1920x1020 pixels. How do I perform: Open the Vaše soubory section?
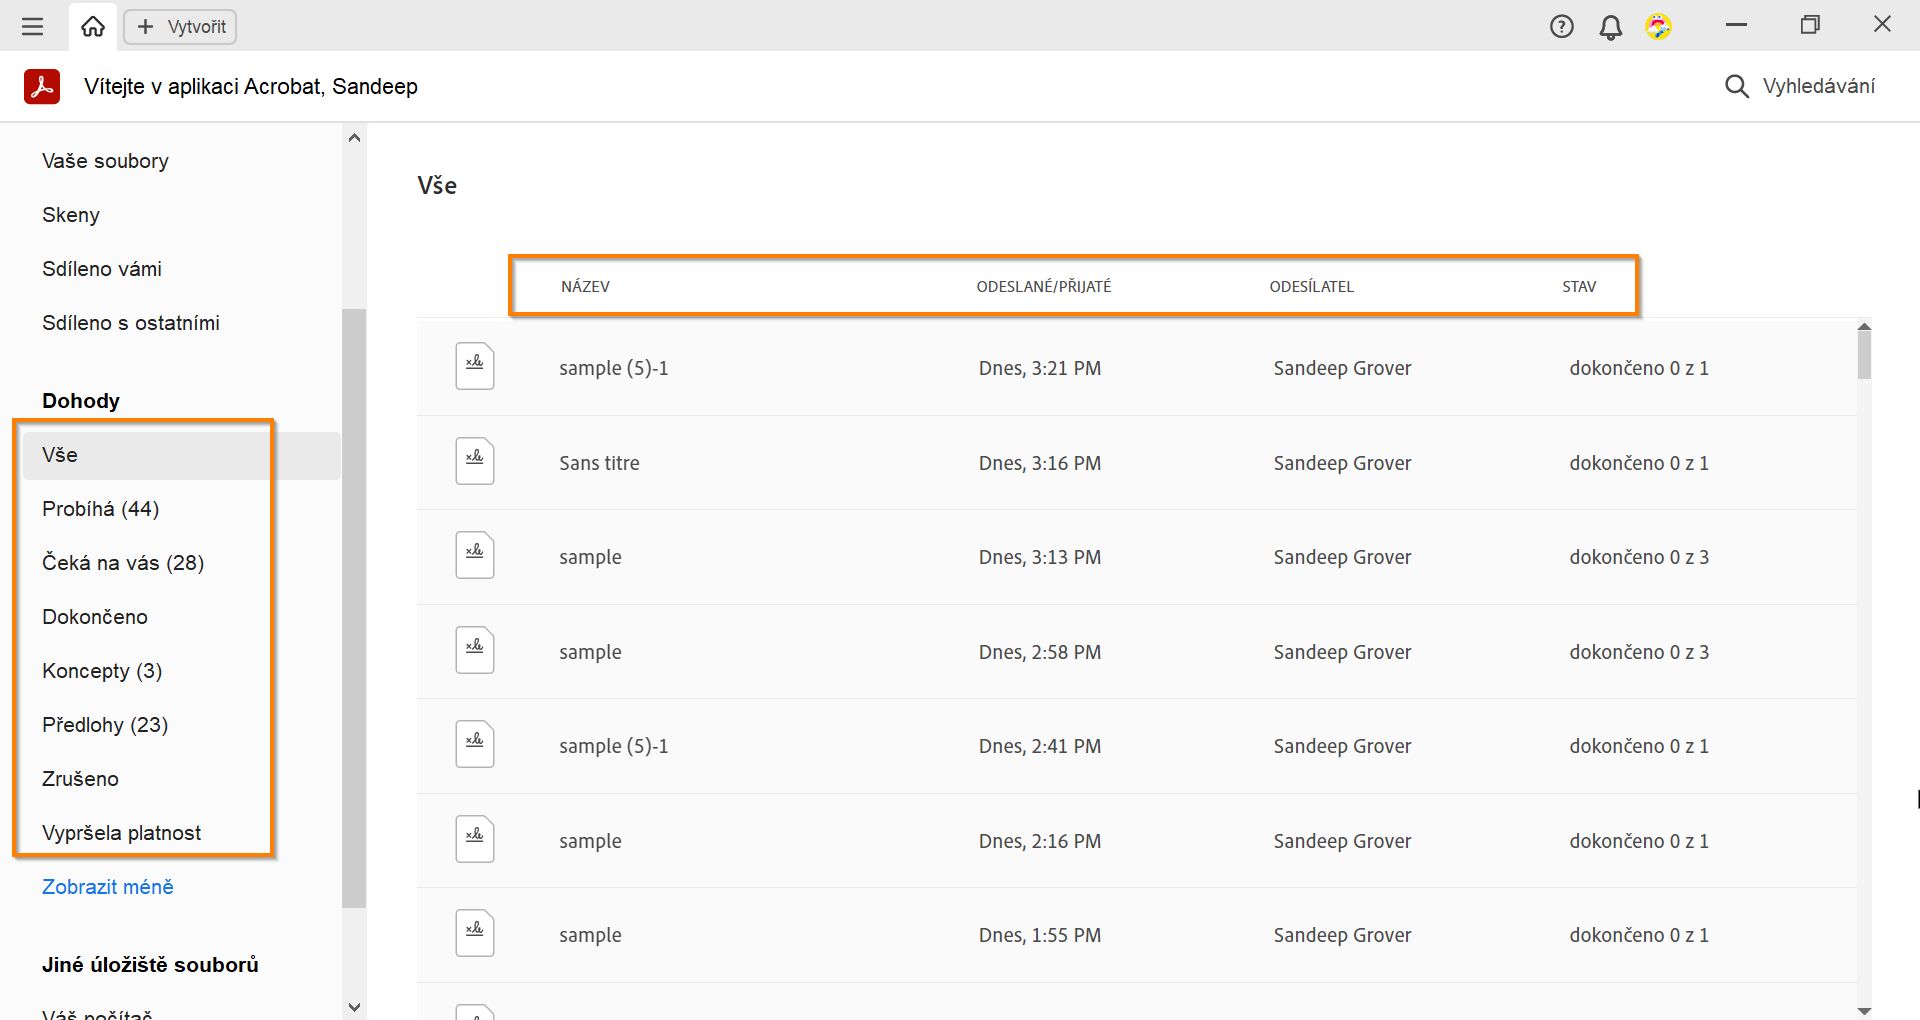coord(105,161)
